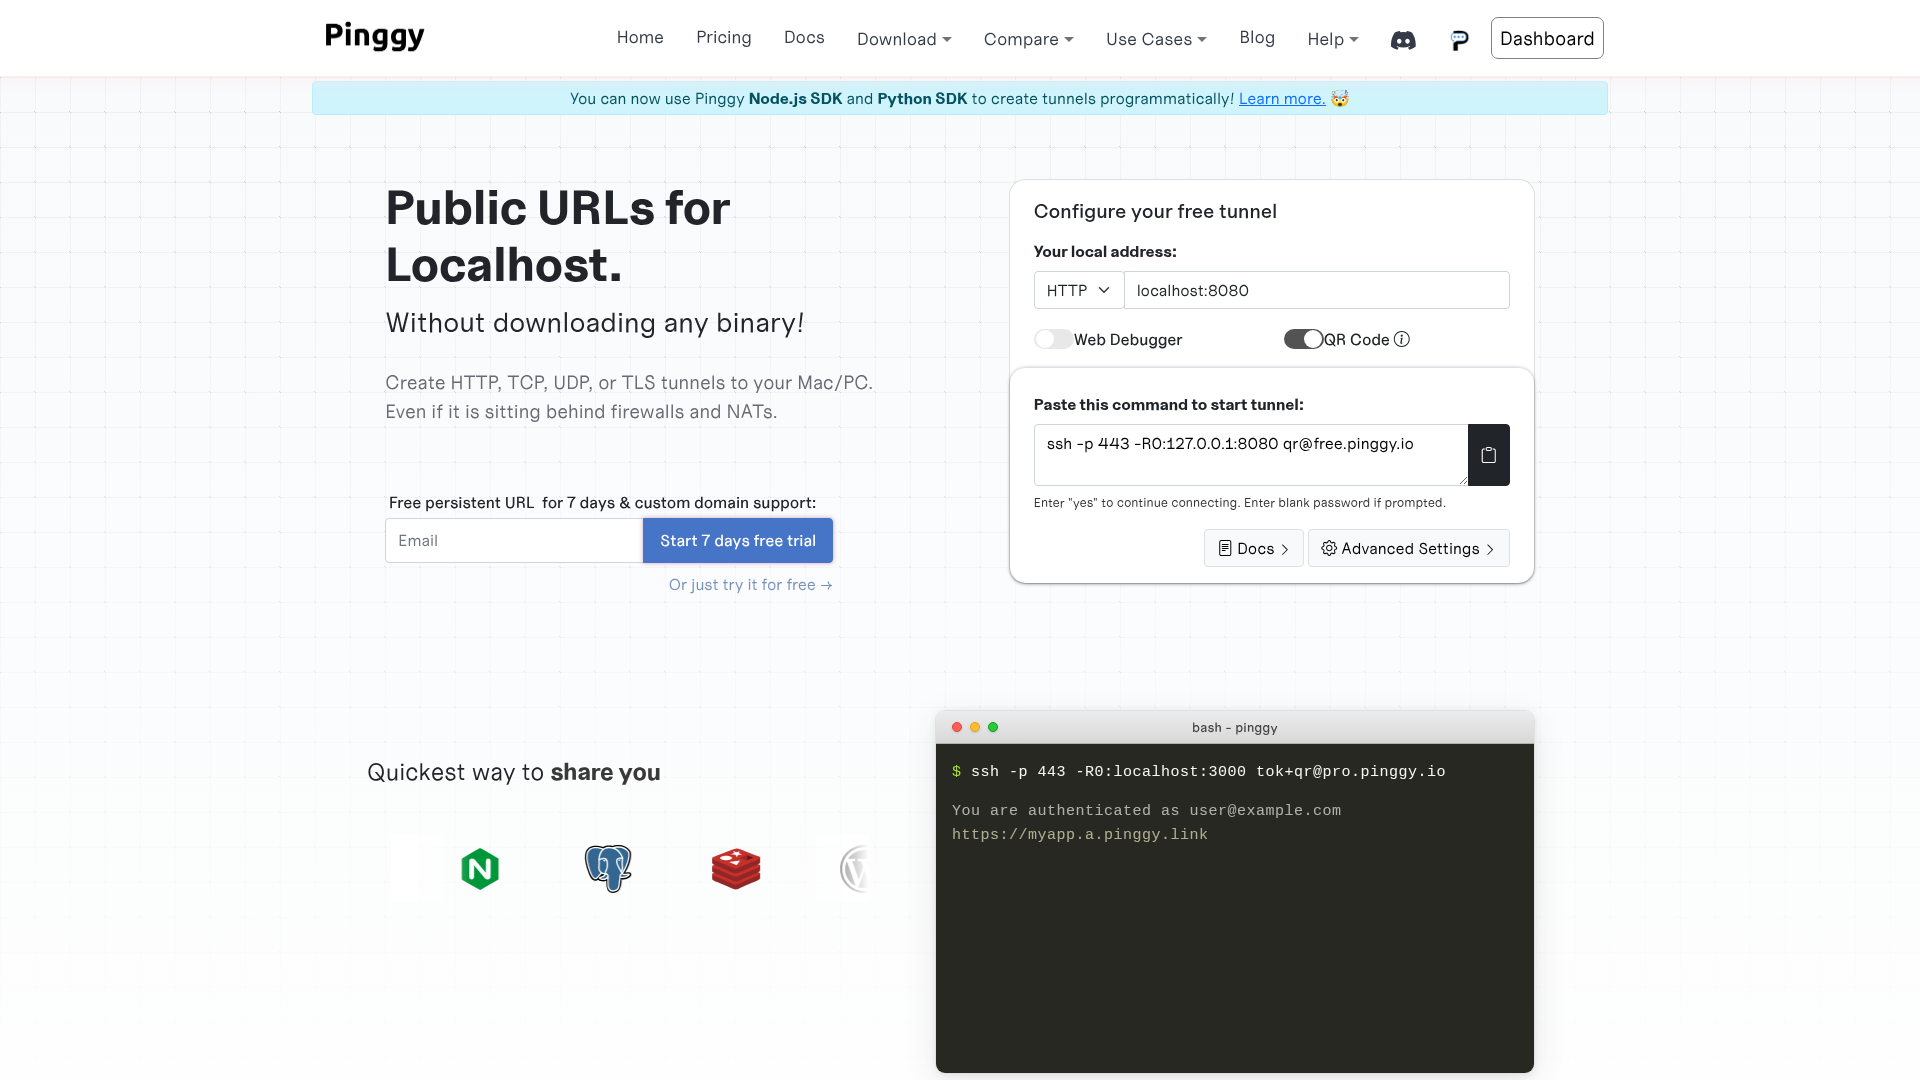
Task: Click inside the Email input field
Action: coord(512,540)
